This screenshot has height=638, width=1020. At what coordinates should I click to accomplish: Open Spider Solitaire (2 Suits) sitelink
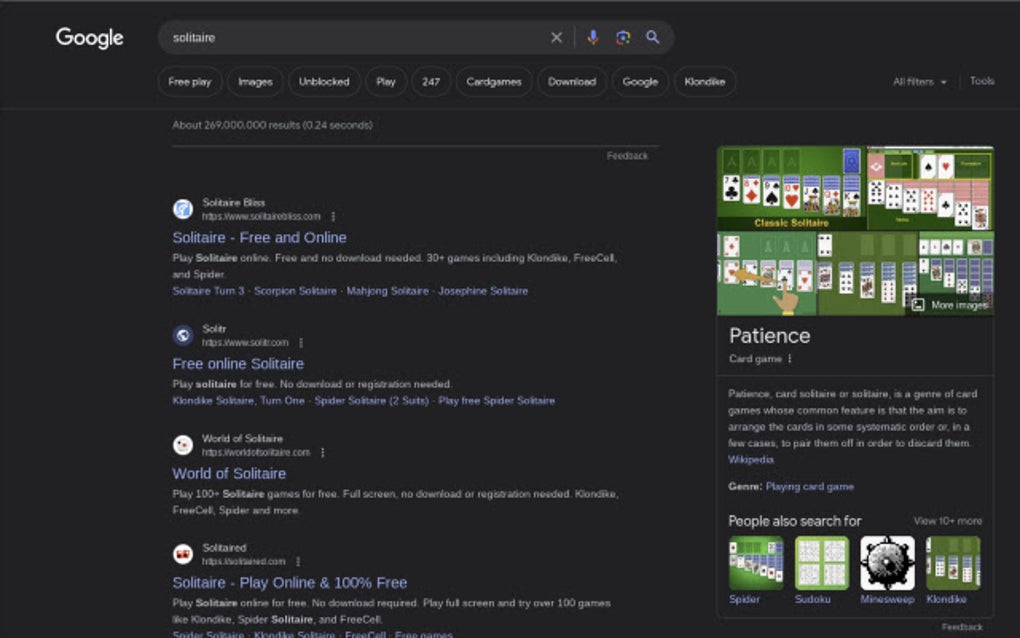(x=371, y=401)
